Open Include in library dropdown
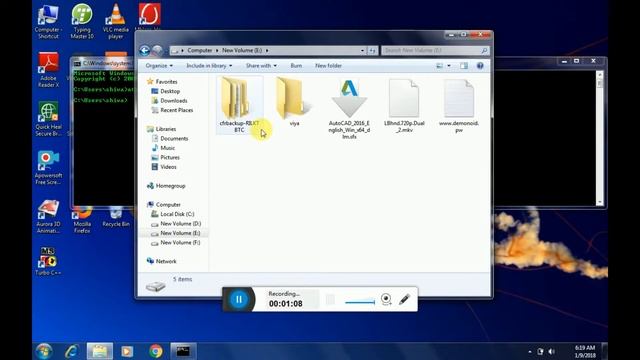The width and height of the screenshot is (640, 360). coord(209,66)
